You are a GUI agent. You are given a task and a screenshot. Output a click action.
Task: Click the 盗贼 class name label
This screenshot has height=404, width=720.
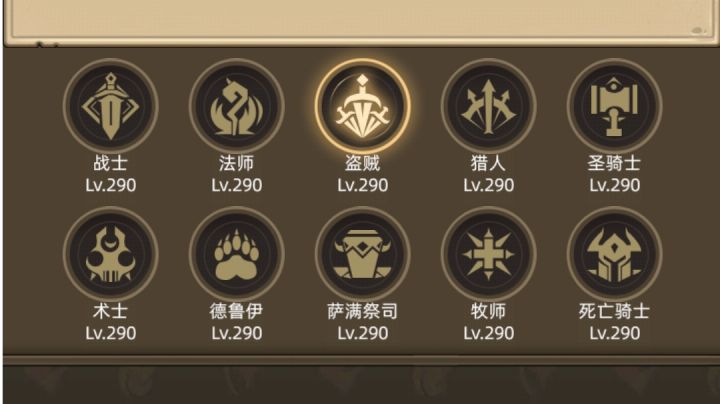[x=363, y=163]
